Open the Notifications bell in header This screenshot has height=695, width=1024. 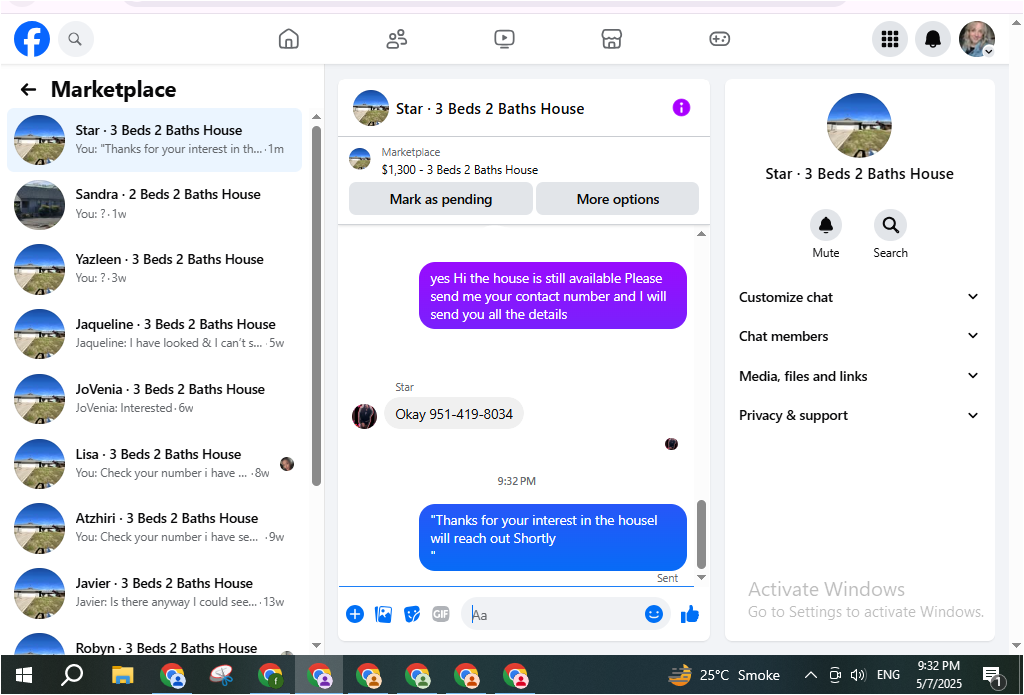pyautogui.click(x=933, y=39)
